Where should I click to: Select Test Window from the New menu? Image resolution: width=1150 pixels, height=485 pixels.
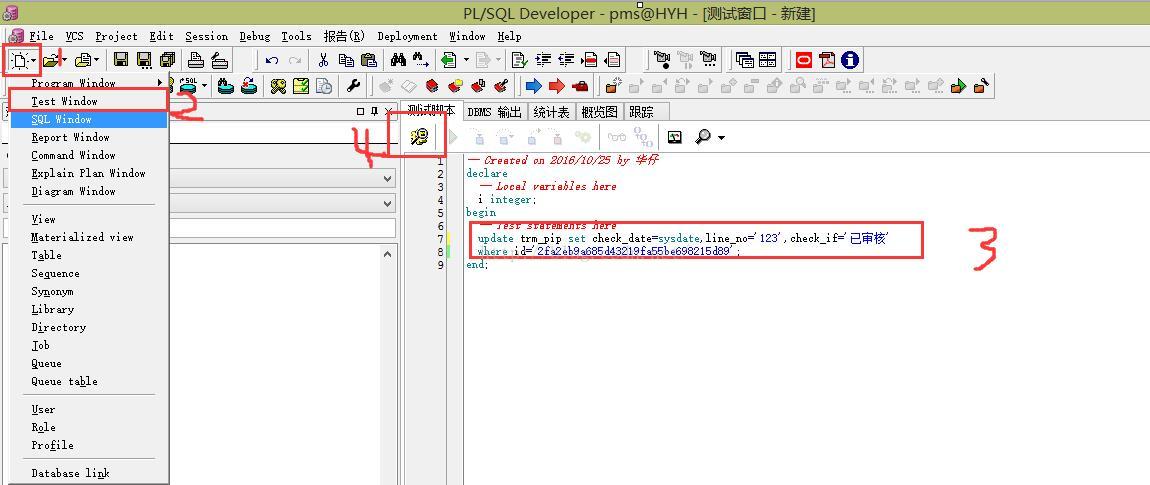tap(89, 101)
